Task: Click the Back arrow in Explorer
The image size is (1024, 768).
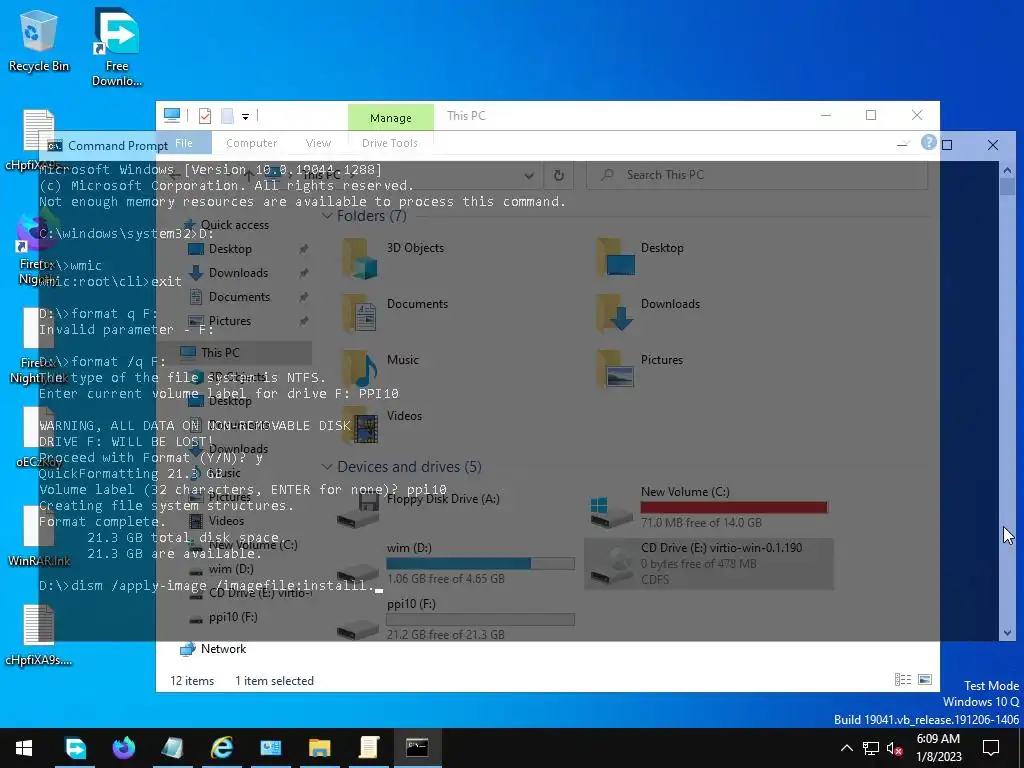Action: point(174,175)
